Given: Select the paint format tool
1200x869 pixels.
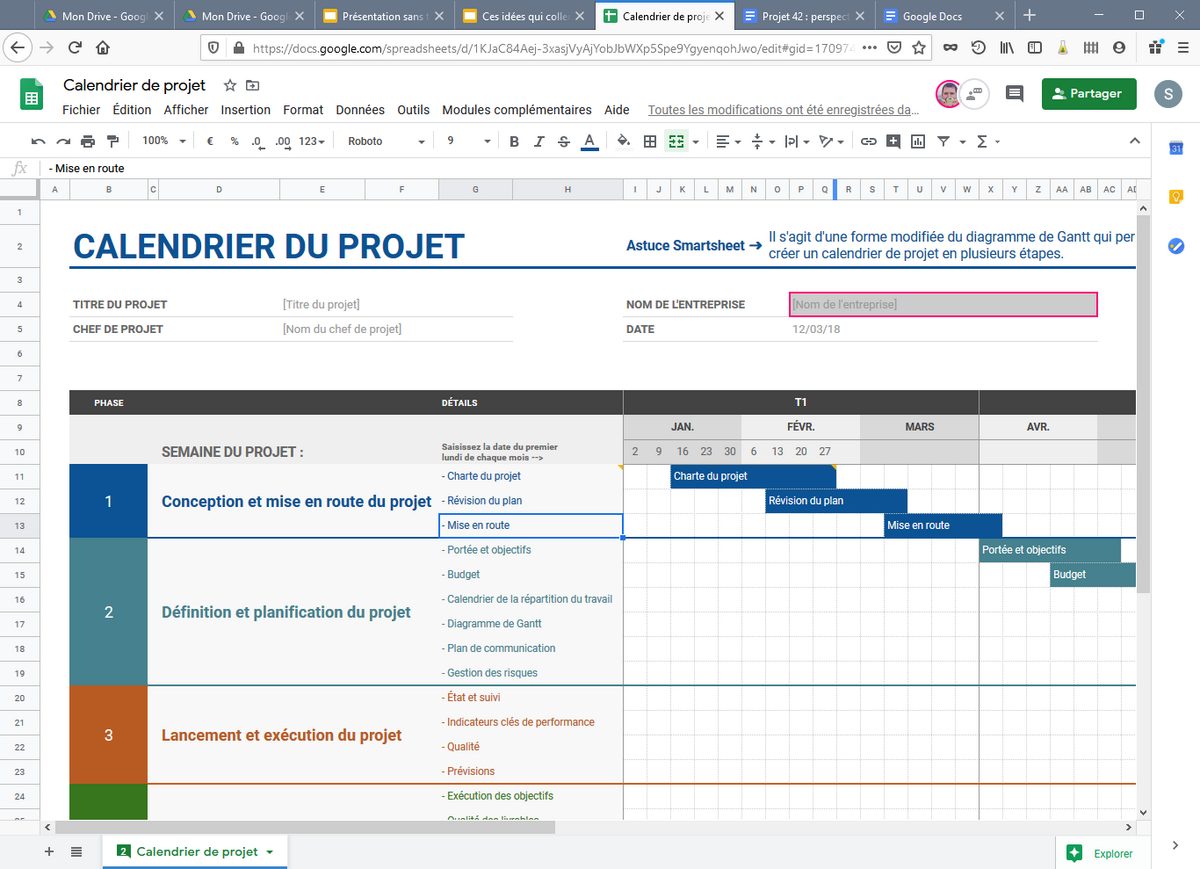Looking at the screenshot, I should pos(112,141).
